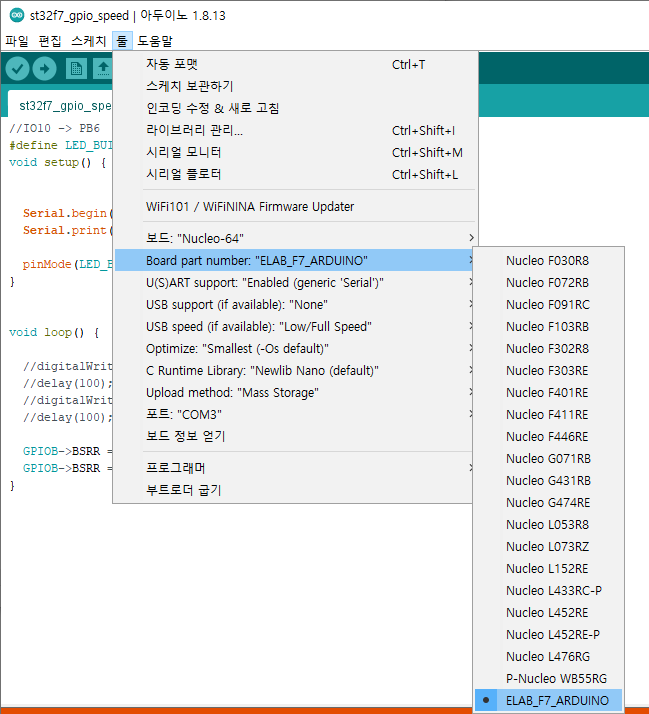Viewport: 649px width, 714px height.
Task: Click 부트로더 굽기 entry
Action: 296,490
